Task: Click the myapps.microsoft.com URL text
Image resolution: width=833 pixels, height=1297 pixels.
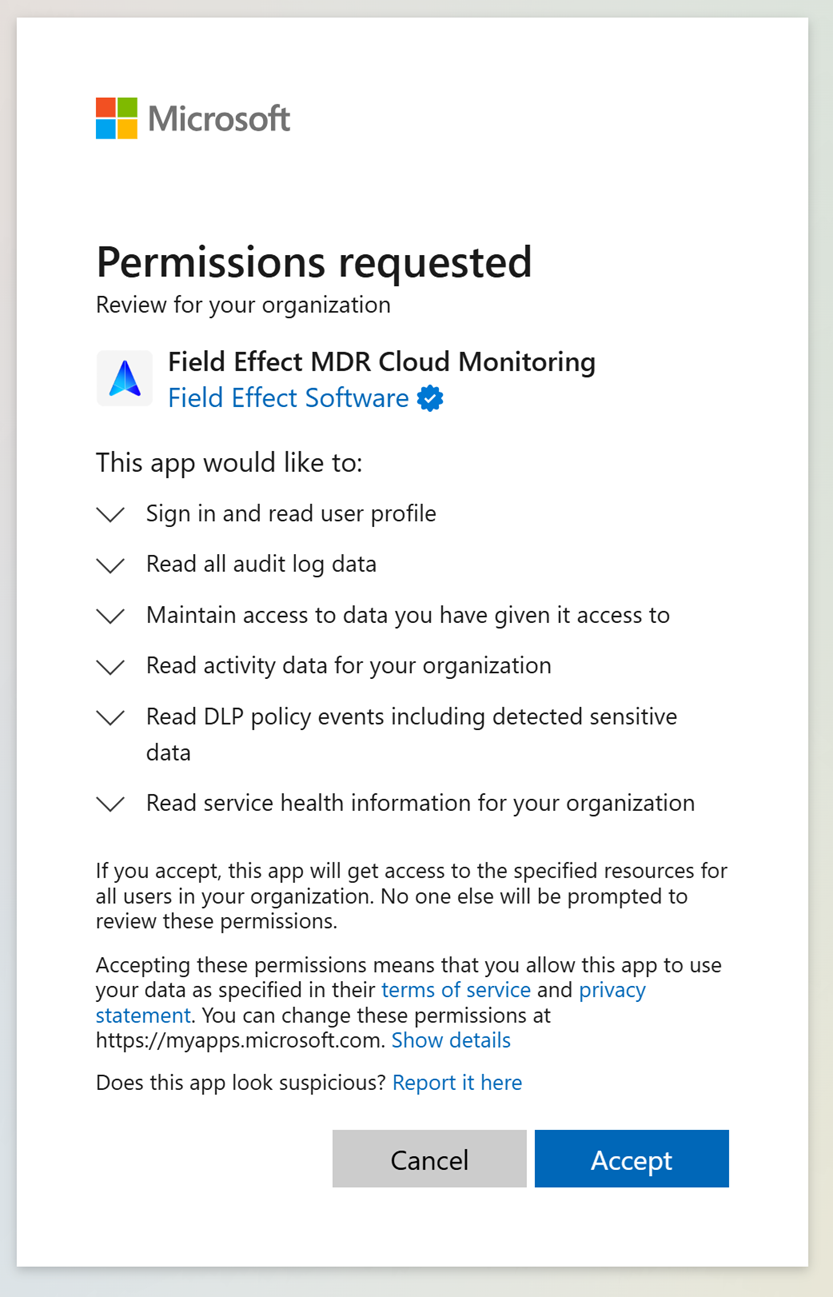Action: [x=239, y=1040]
